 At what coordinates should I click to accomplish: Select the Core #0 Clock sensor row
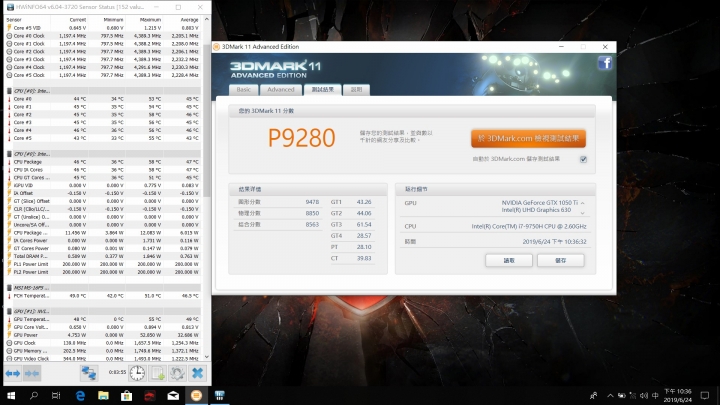103,36
